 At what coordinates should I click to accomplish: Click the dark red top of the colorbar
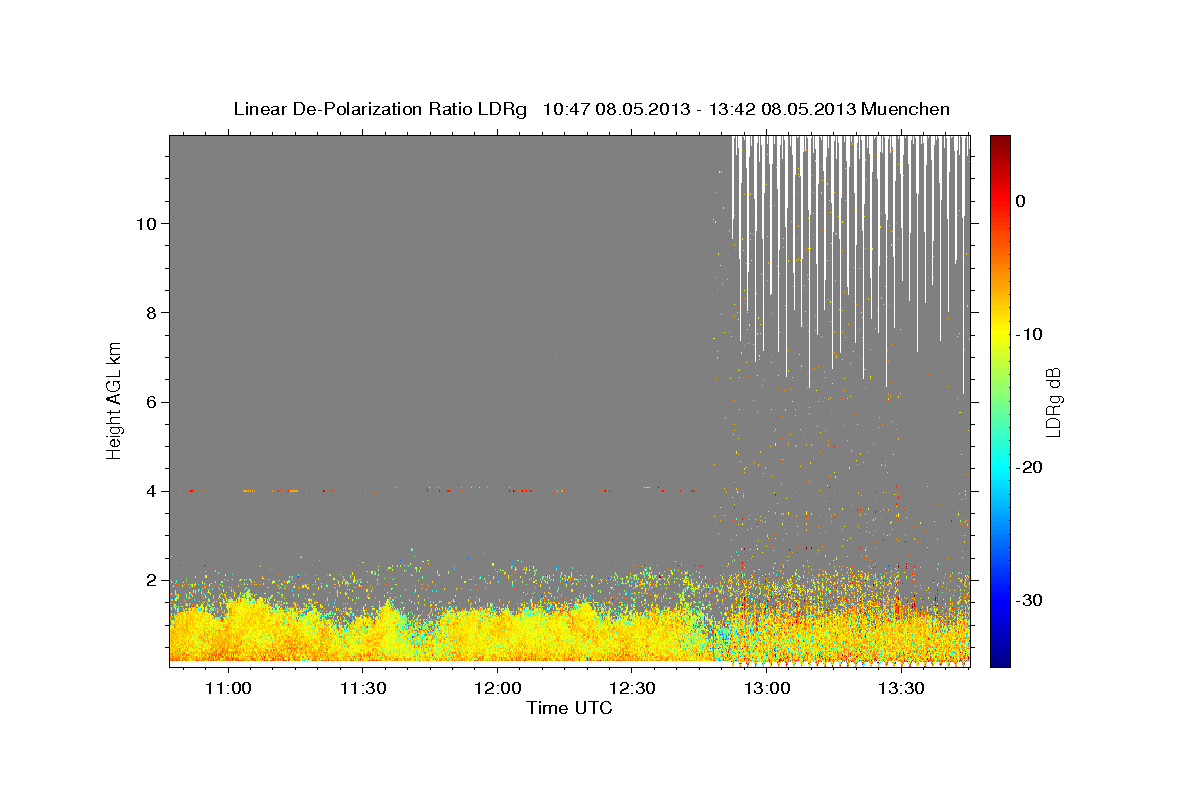click(1000, 142)
